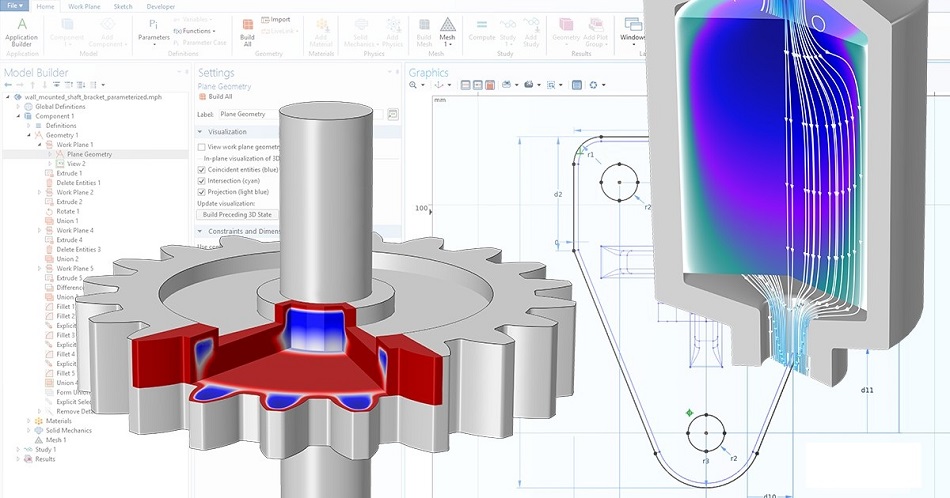Click the Variables ribbon button
950x498 pixels.
[194, 19]
